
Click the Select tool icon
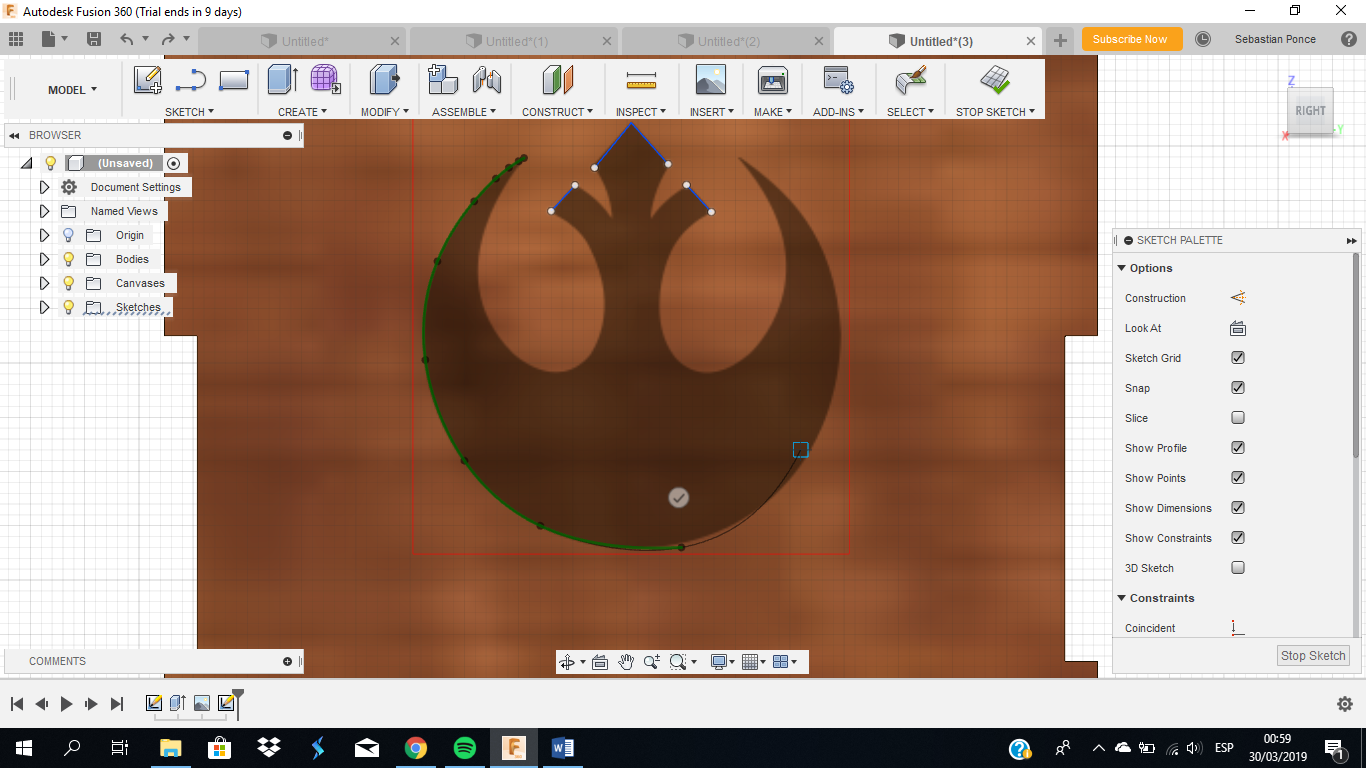[910, 80]
